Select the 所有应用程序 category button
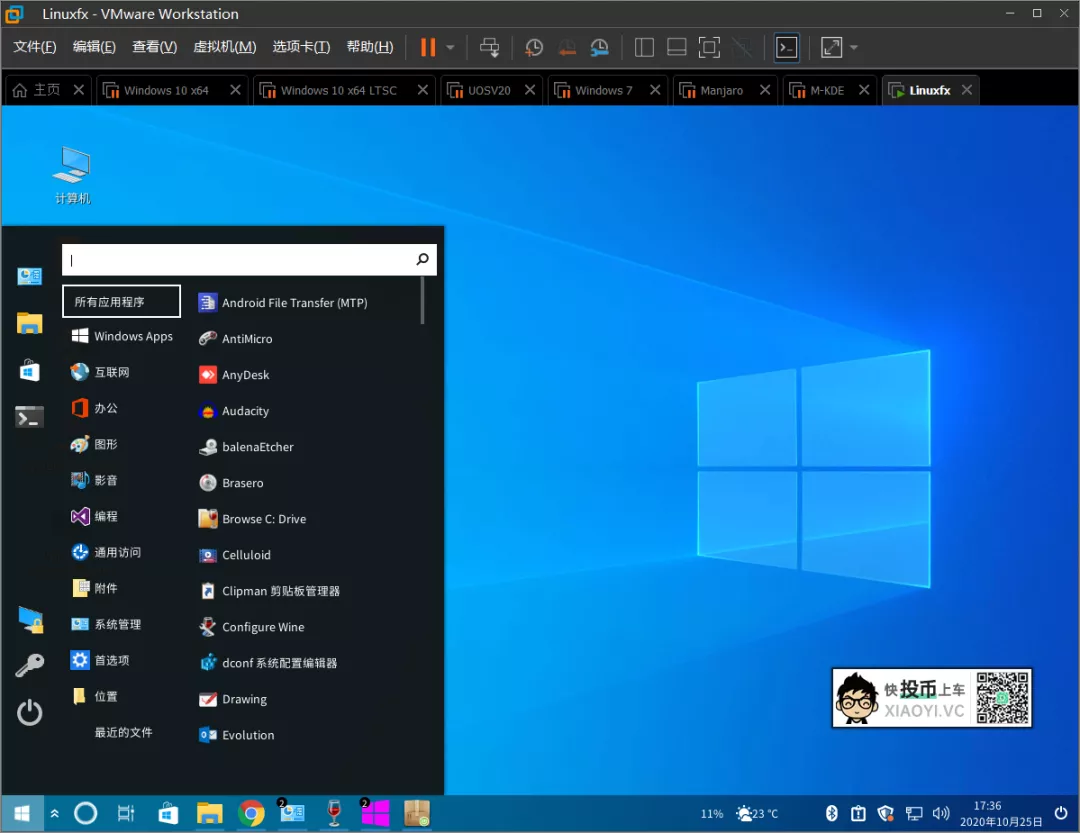This screenshot has height=833, width=1080. point(121,302)
